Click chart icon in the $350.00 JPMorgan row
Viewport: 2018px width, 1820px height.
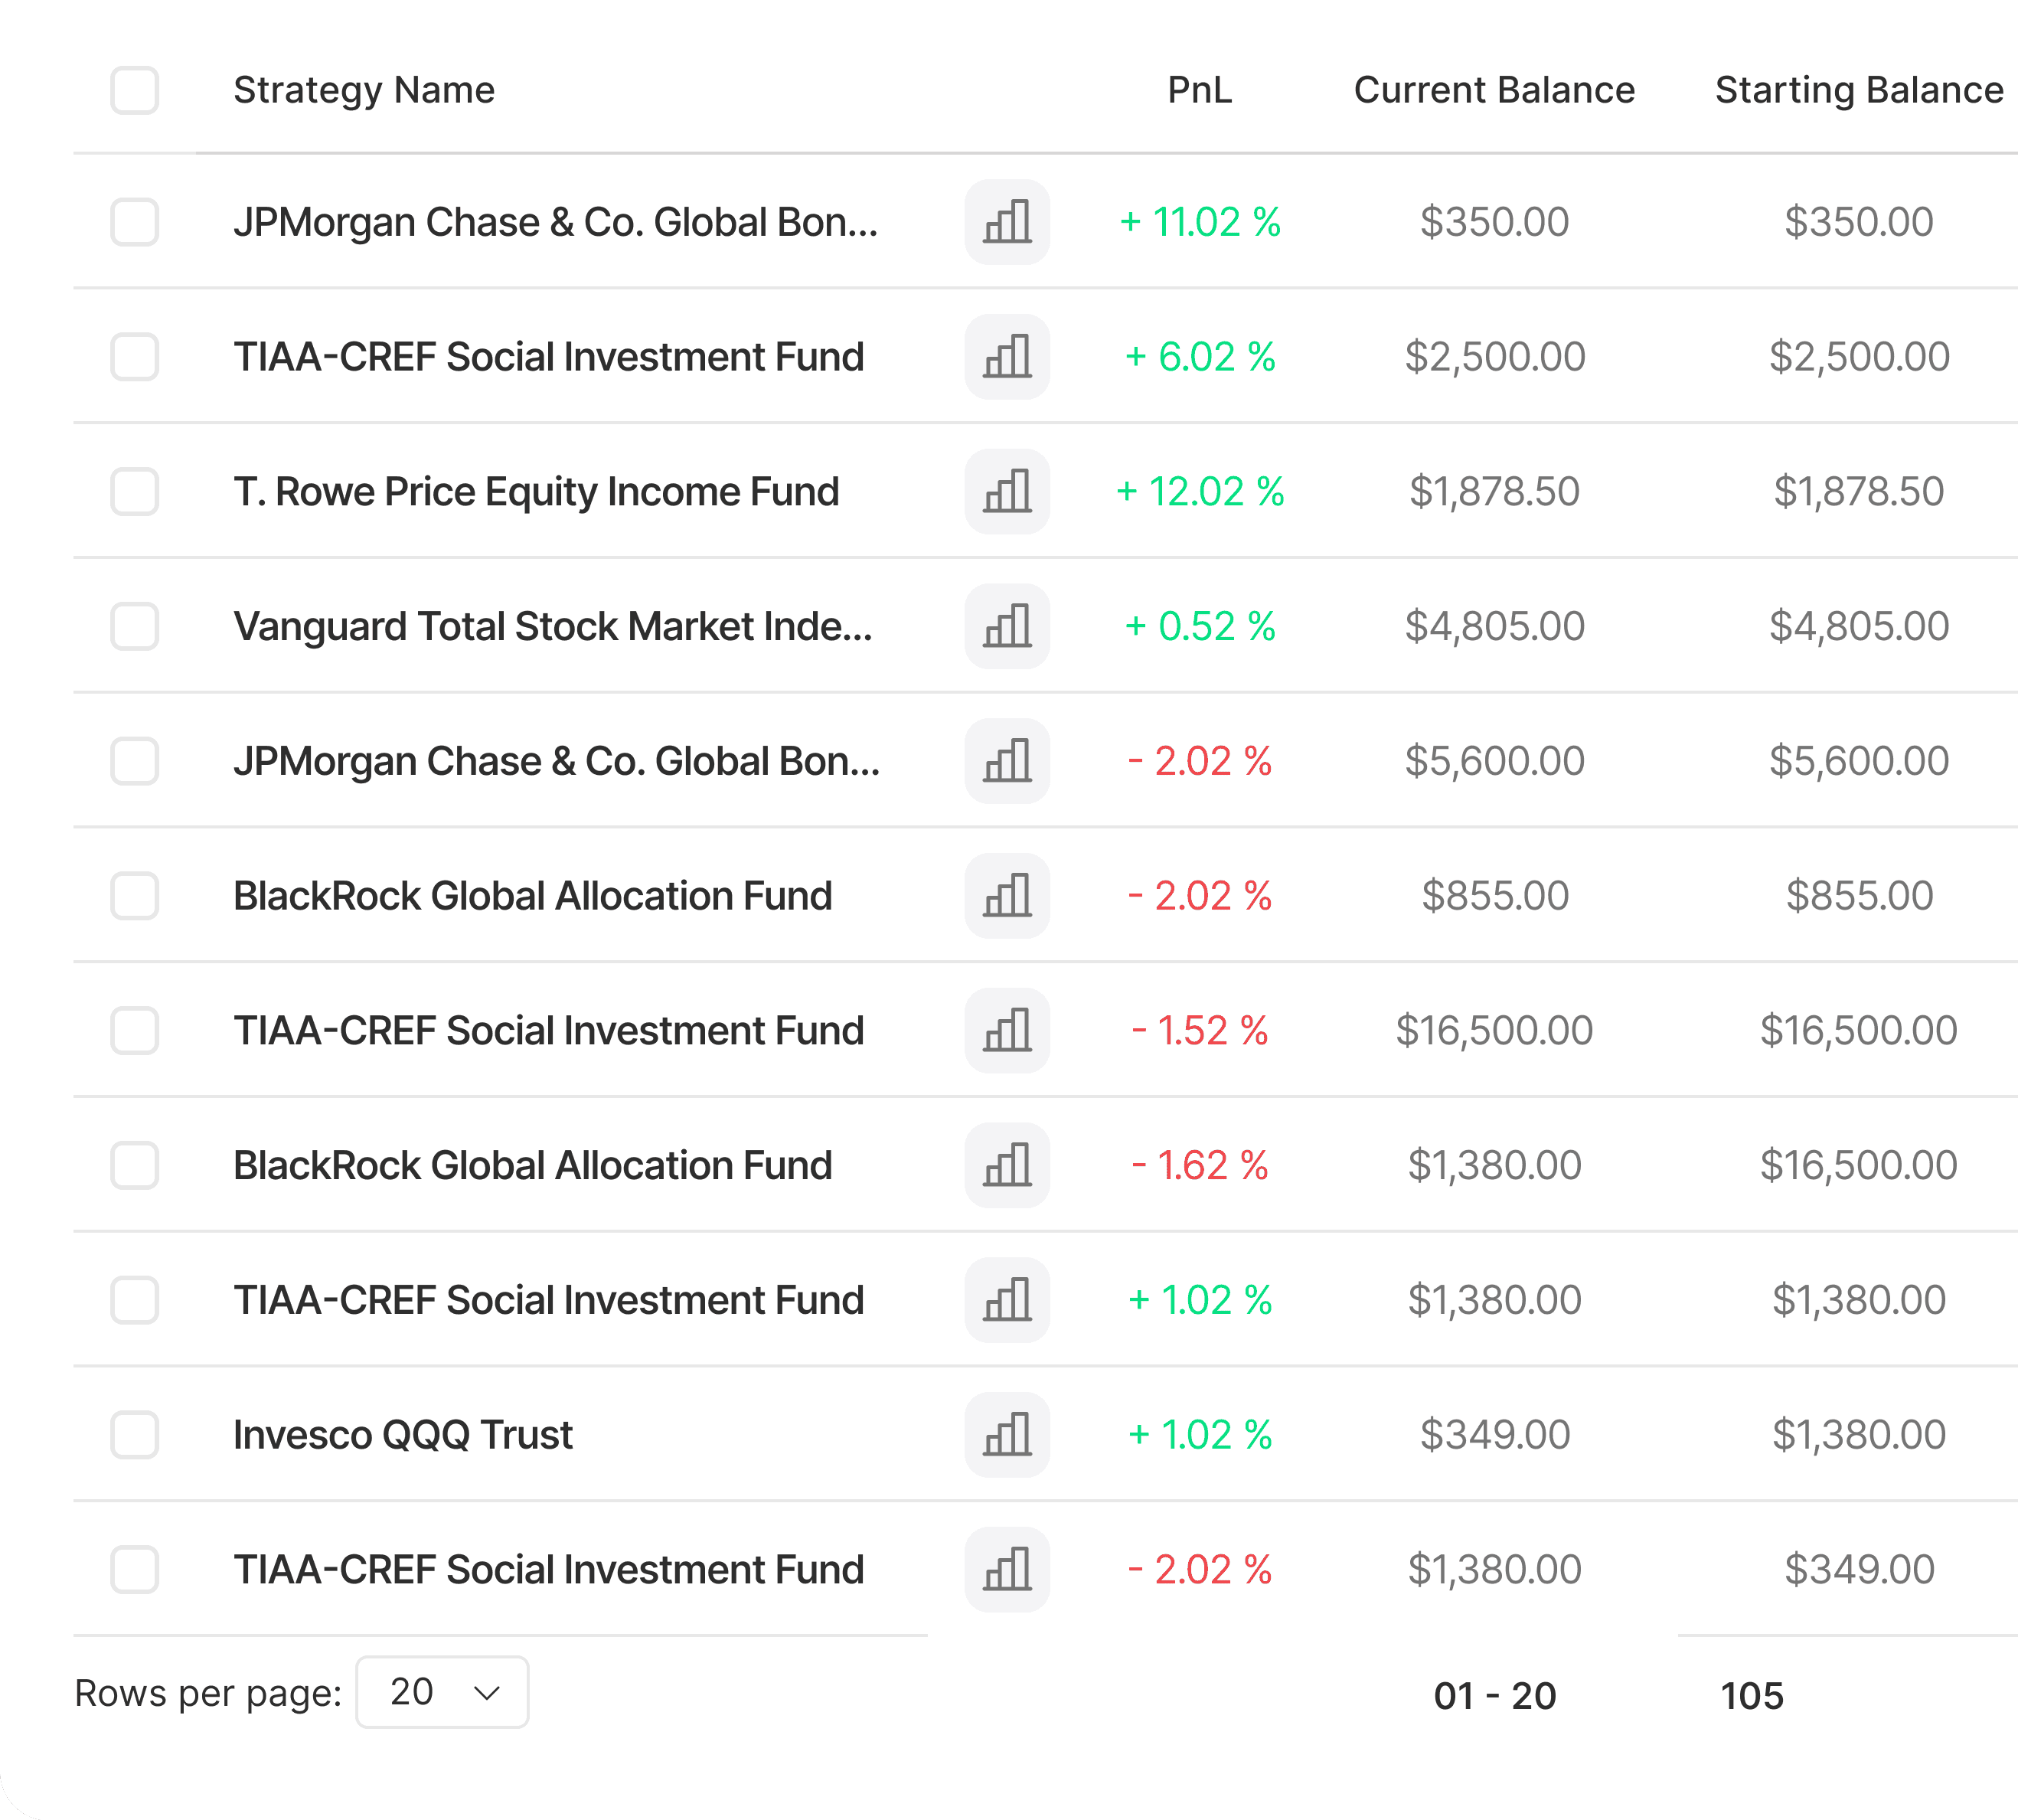coord(1006,222)
